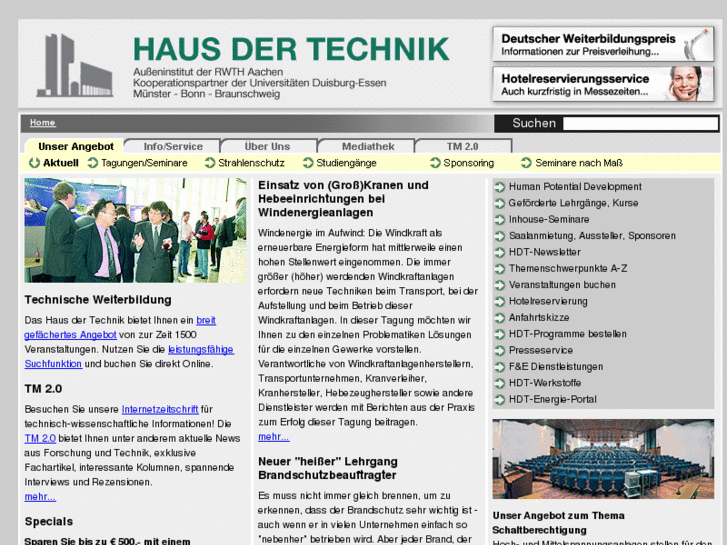Click the arrow icon beside Studiengänge

[x=308, y=163]
